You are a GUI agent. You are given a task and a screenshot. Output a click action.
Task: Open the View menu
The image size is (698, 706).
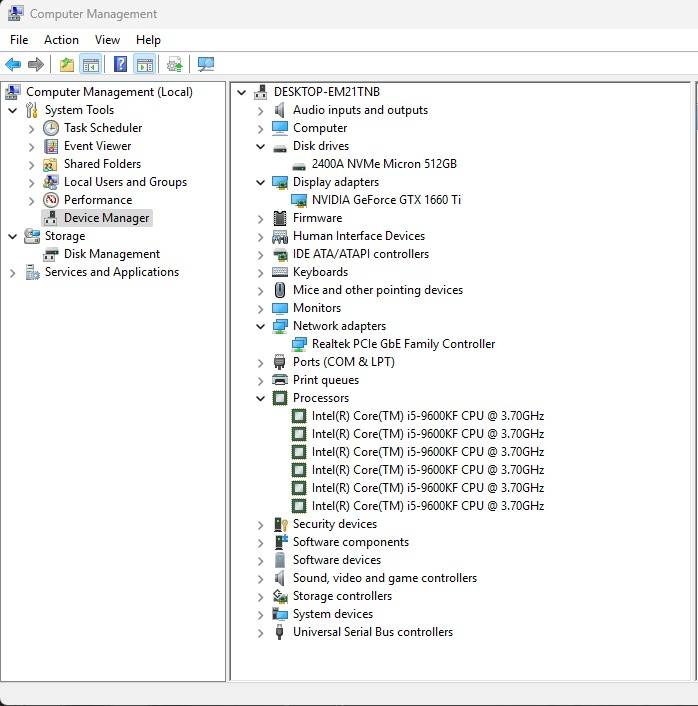click(x=107, y=40)
